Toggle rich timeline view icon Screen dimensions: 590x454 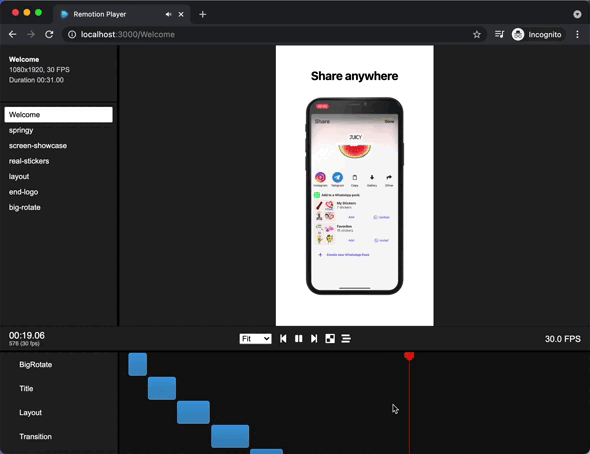(346, 339)
